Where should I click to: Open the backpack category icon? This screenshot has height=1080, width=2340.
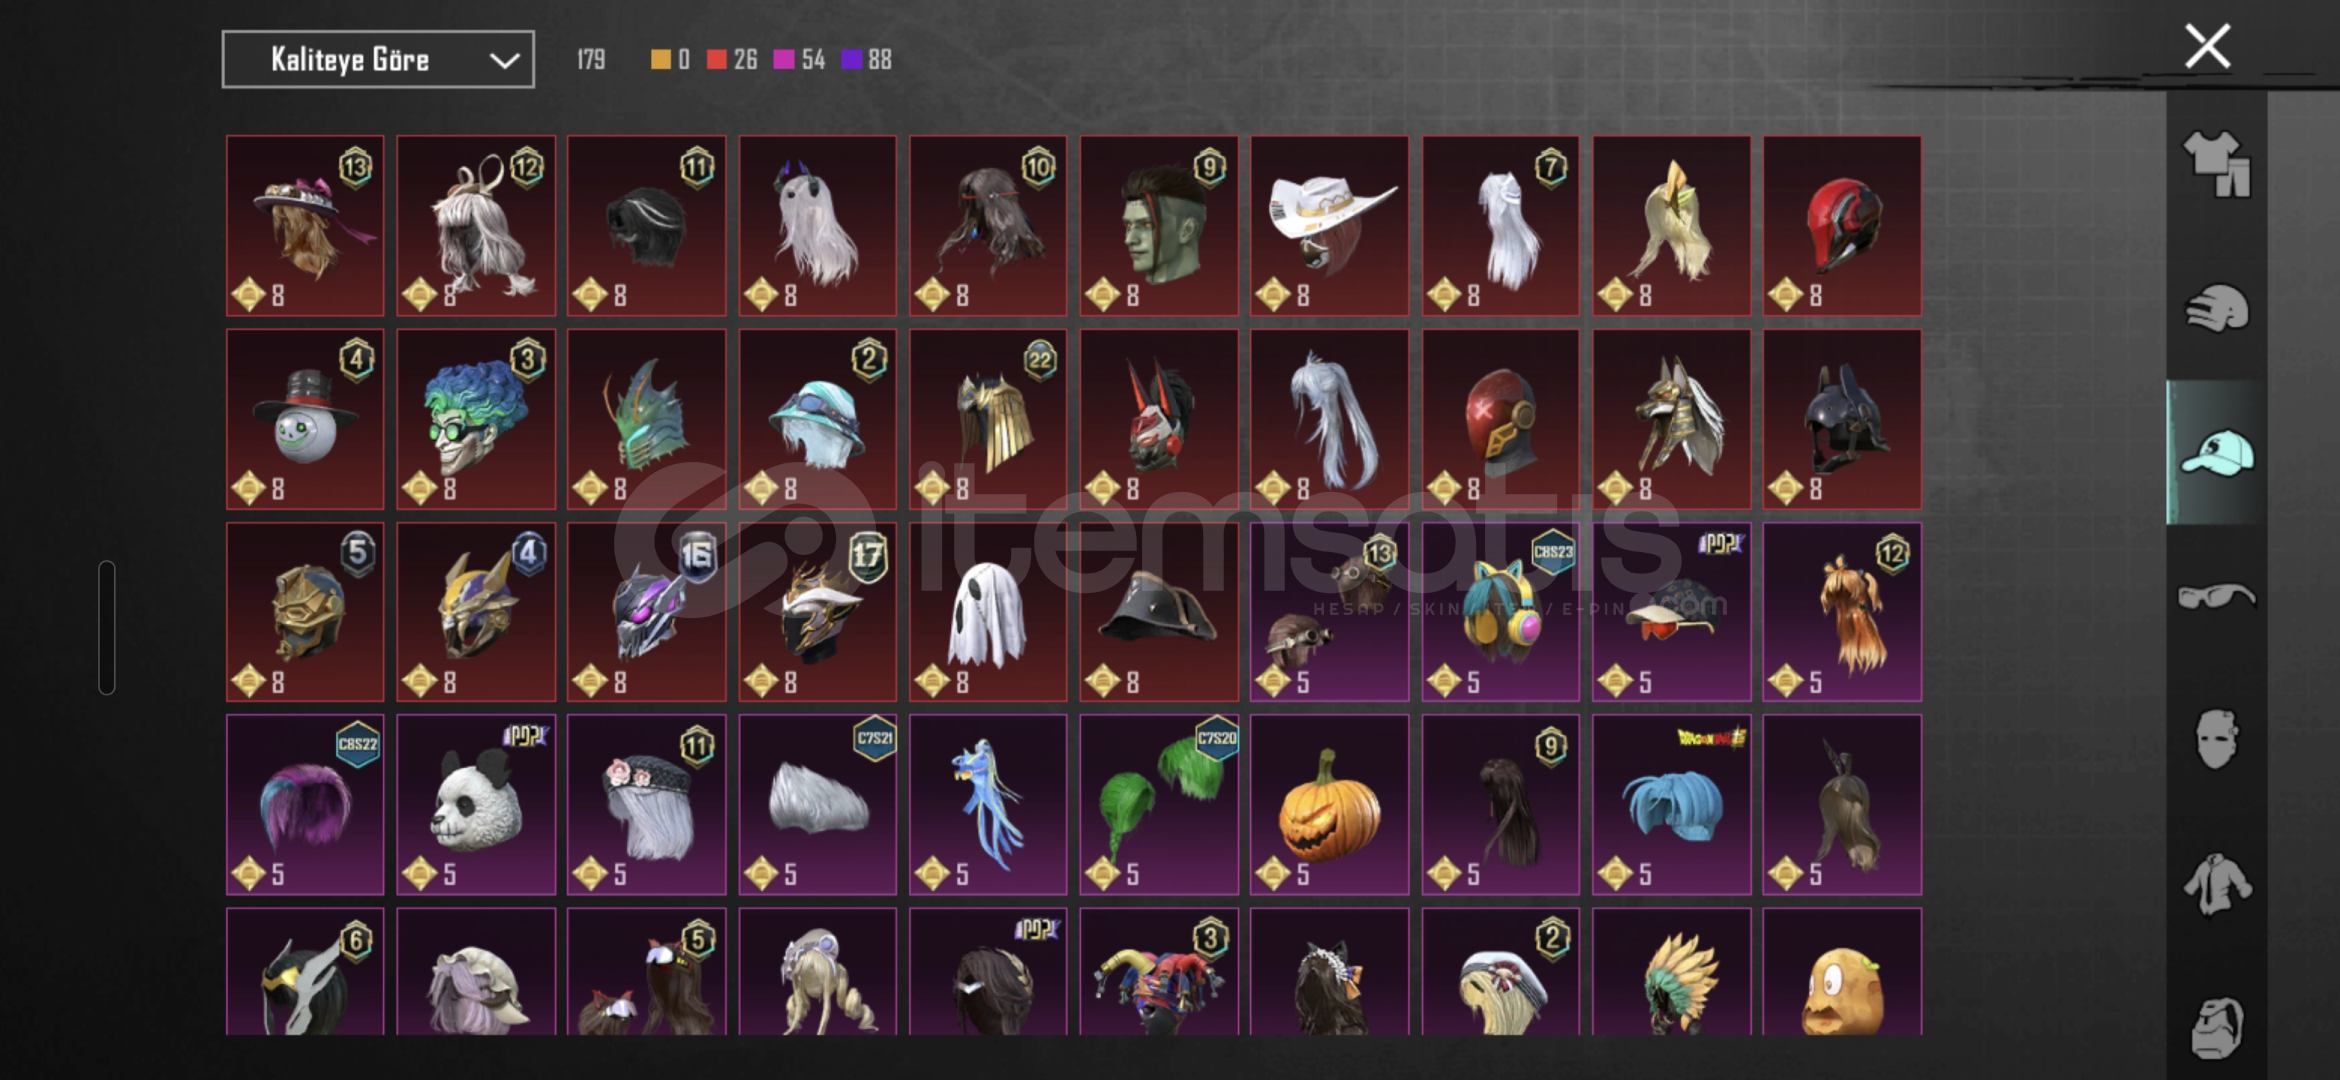coord(2216,1027)
